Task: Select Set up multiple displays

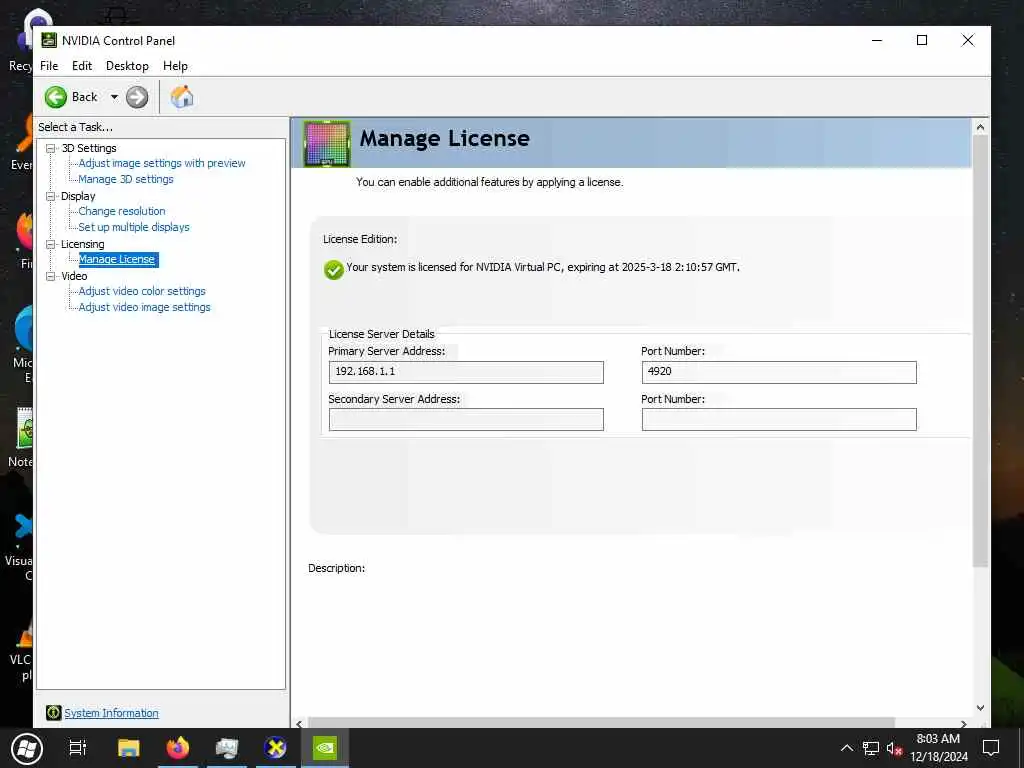Action: 134,227
